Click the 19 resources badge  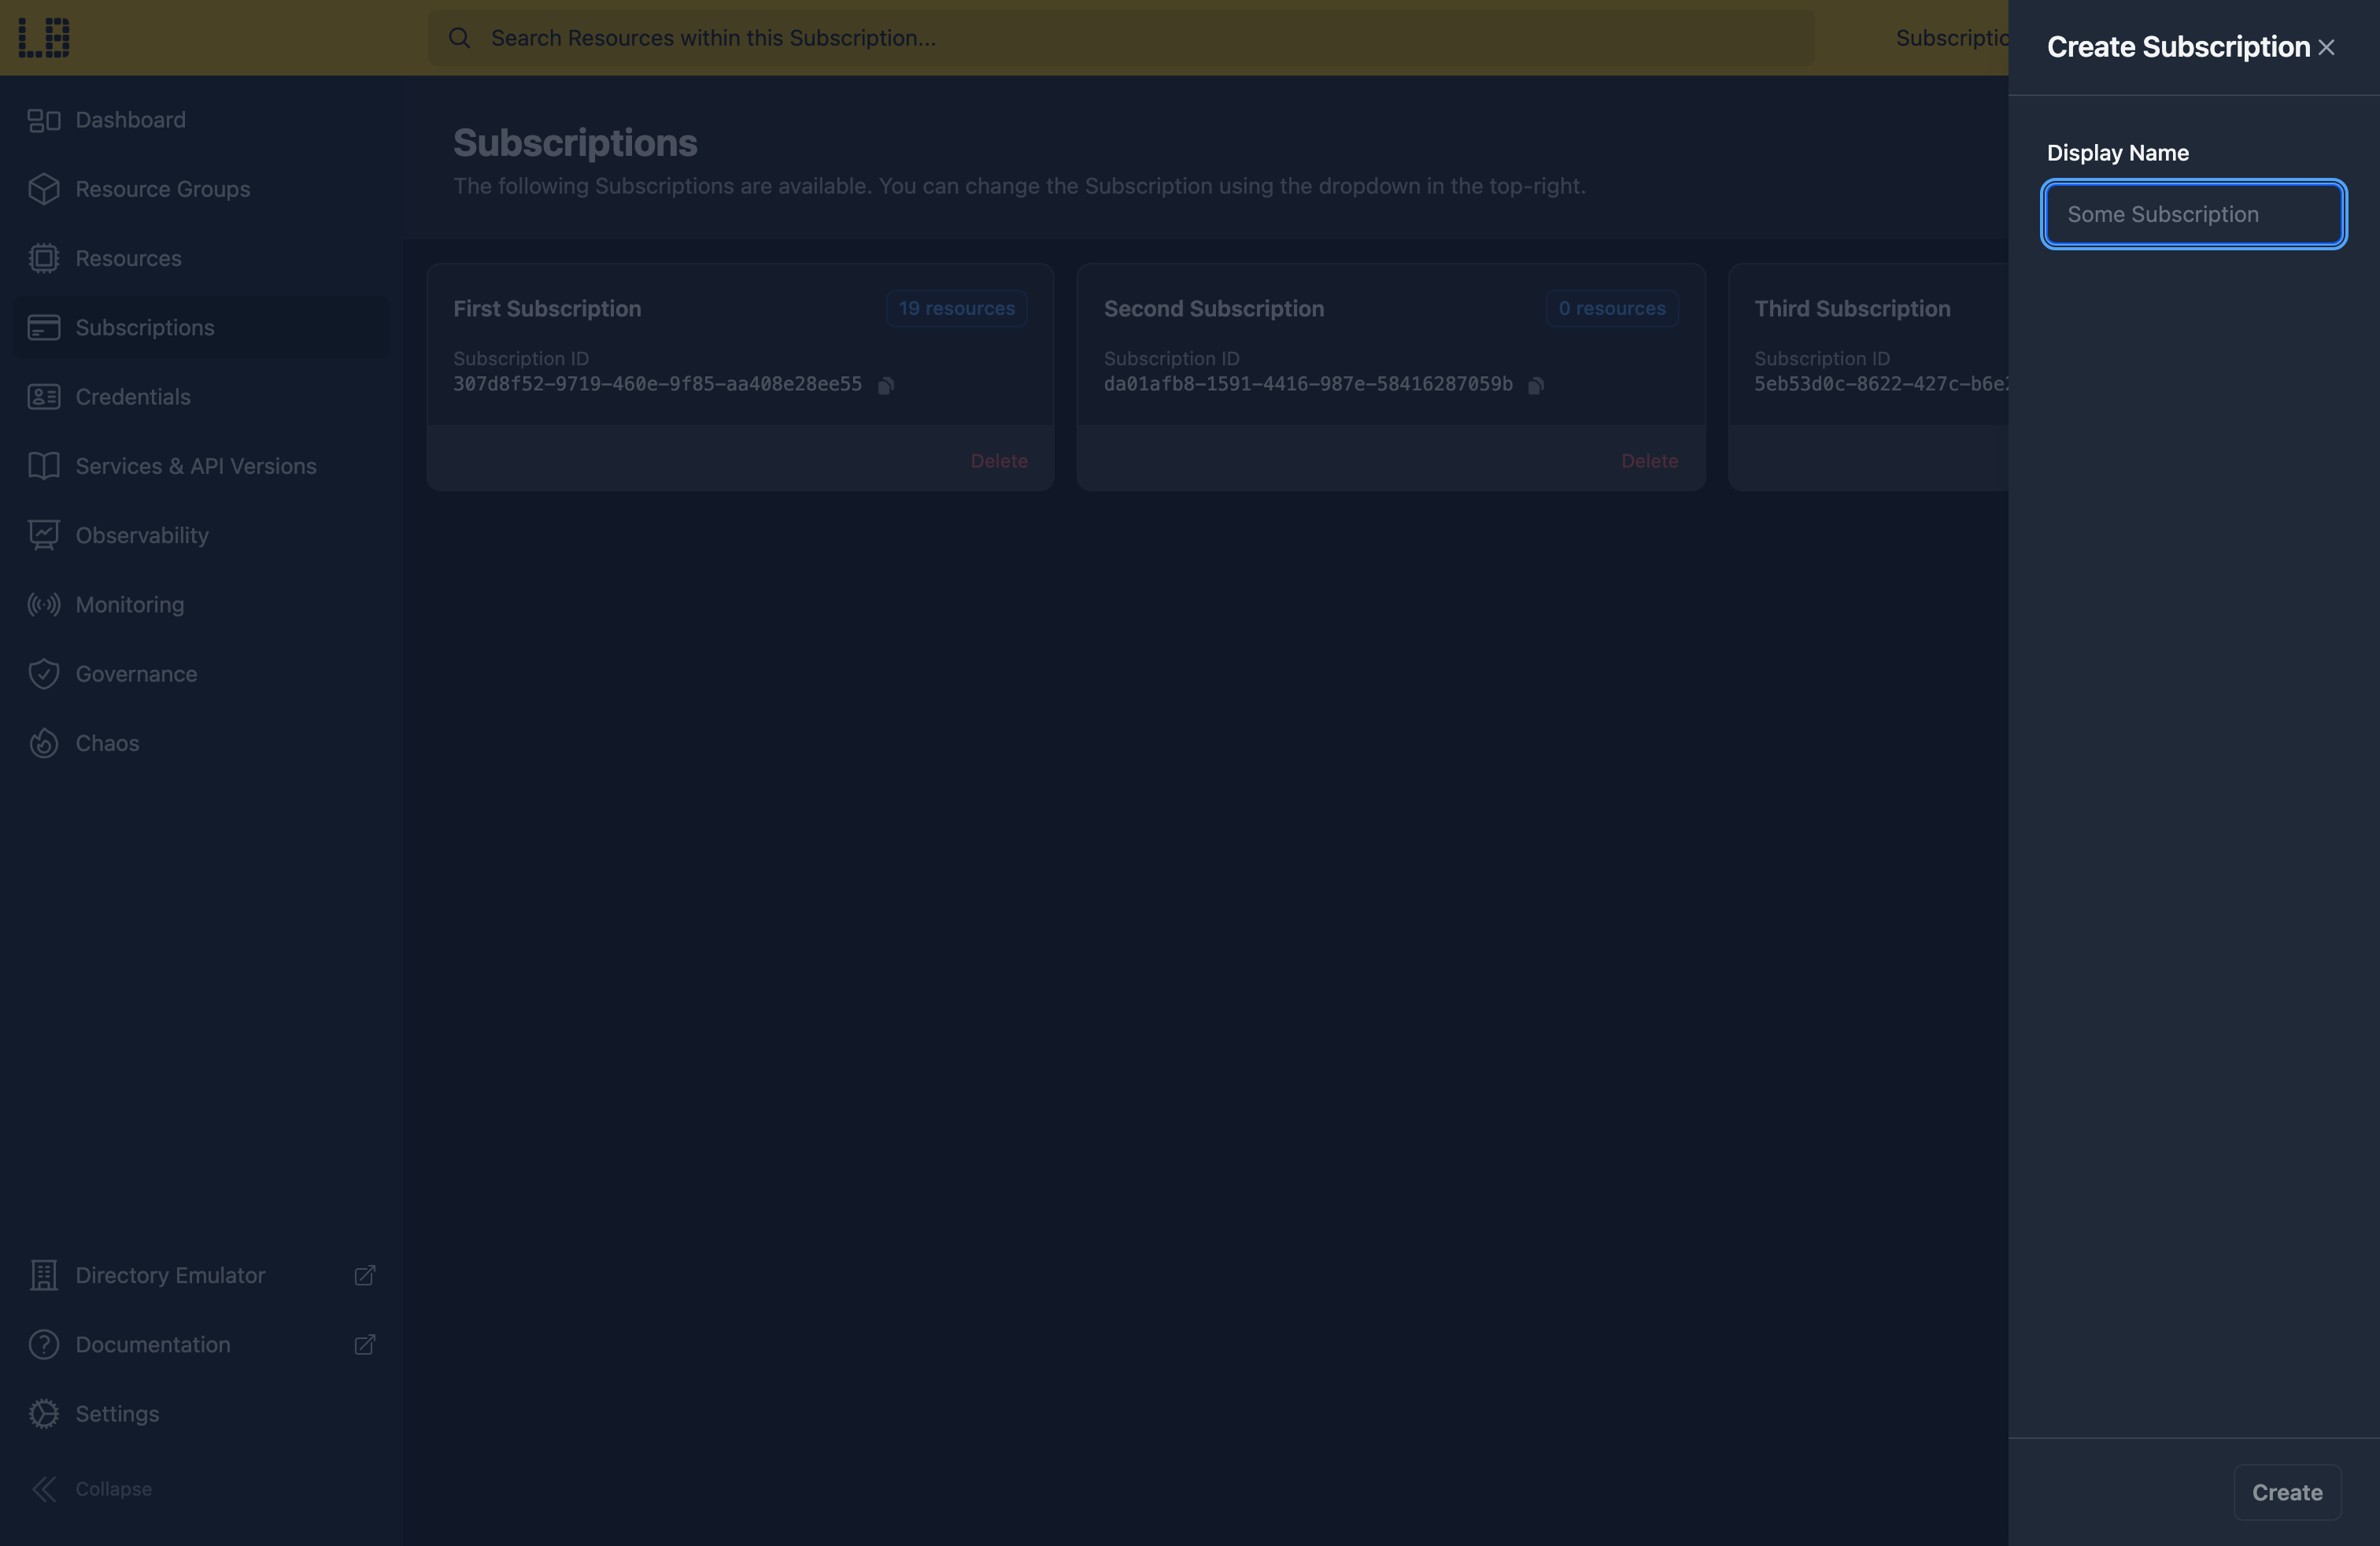(956, 308)
